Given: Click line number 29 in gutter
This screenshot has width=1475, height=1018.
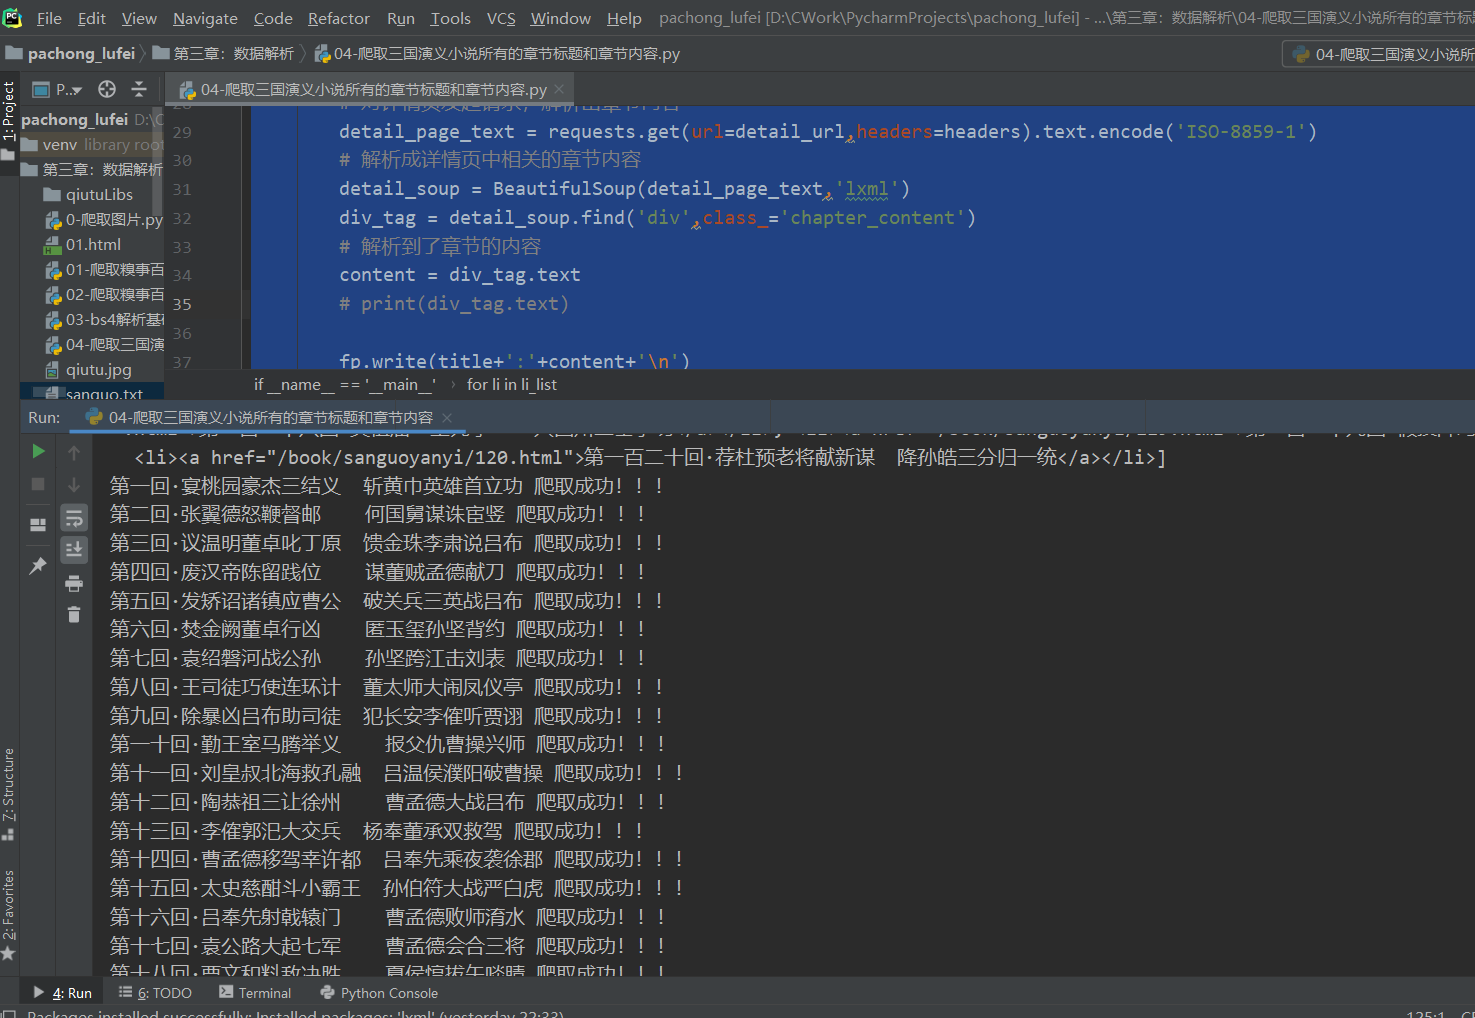Looking at the screenshot, I should pos(182,132).
